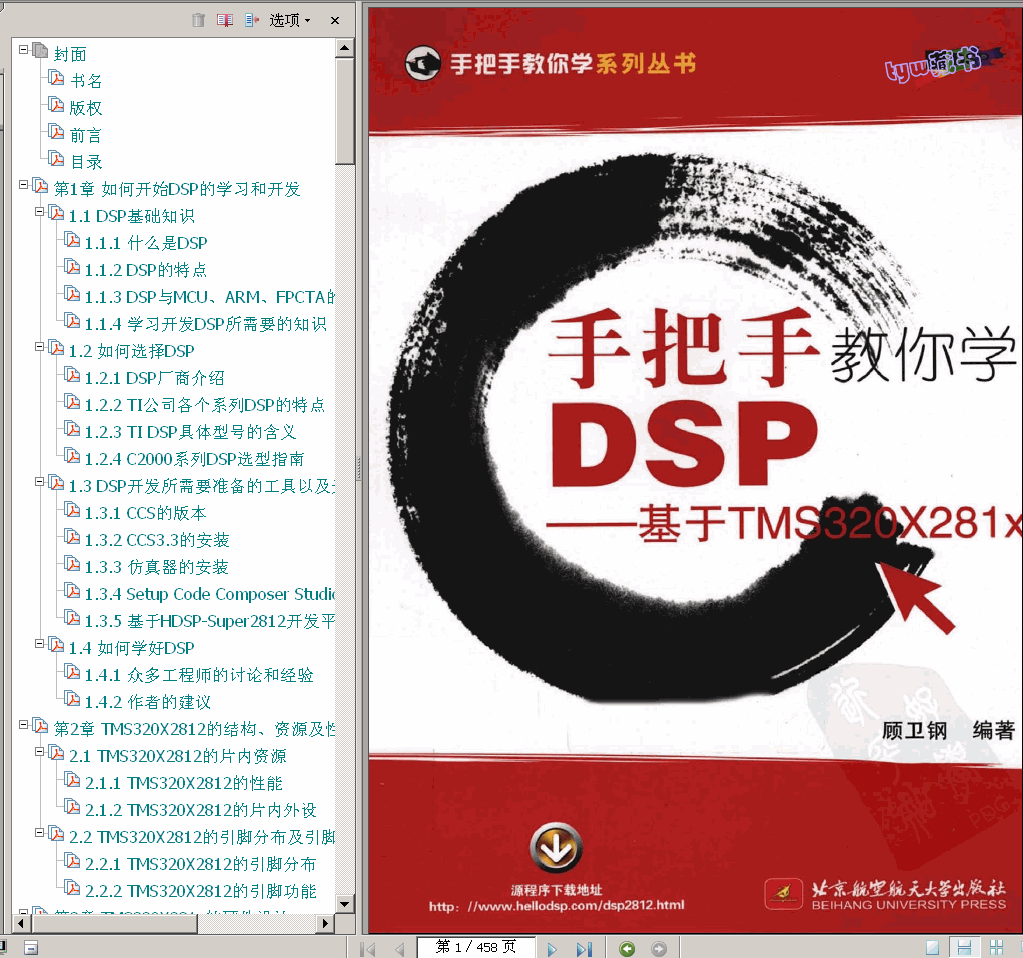
Task: Go to 1.1.1 什么是DSP bookmark
Action: pyautogui.click(x=146, y=243)
